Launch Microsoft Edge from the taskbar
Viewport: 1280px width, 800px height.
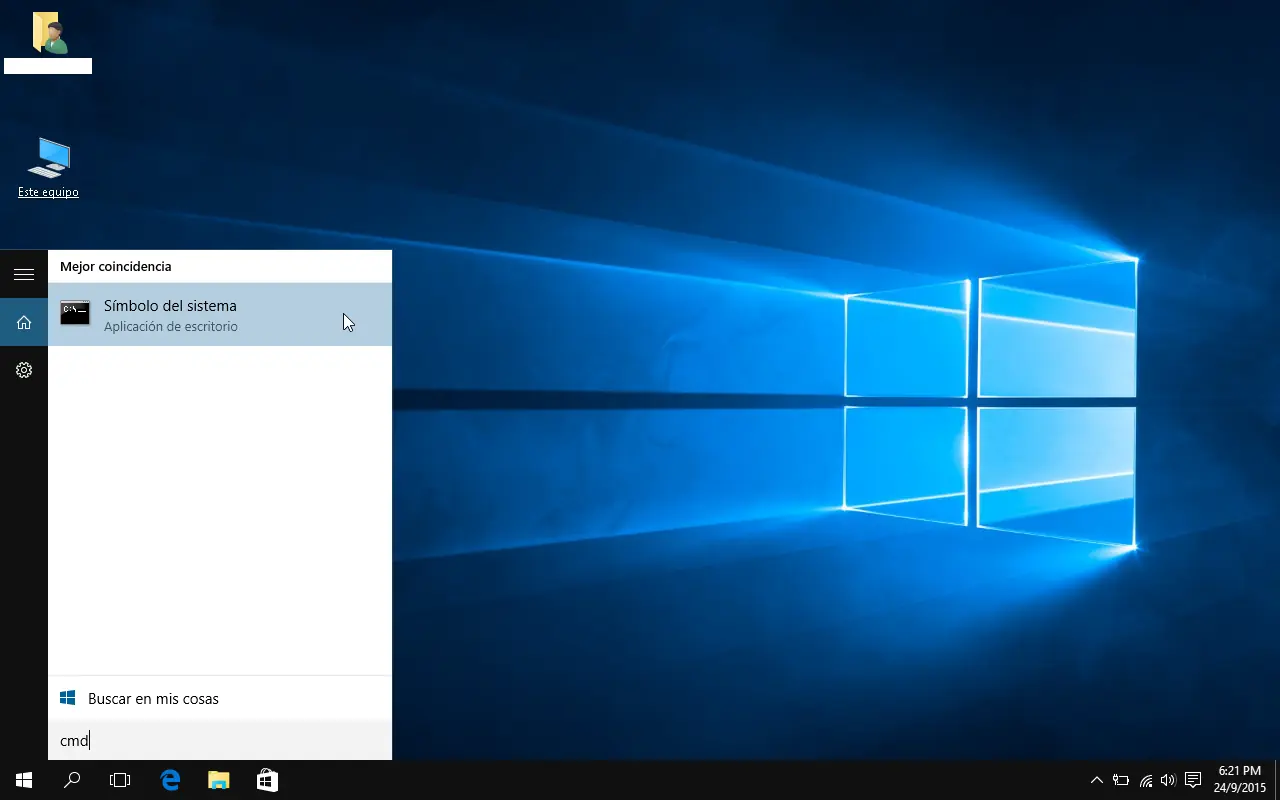170,780
